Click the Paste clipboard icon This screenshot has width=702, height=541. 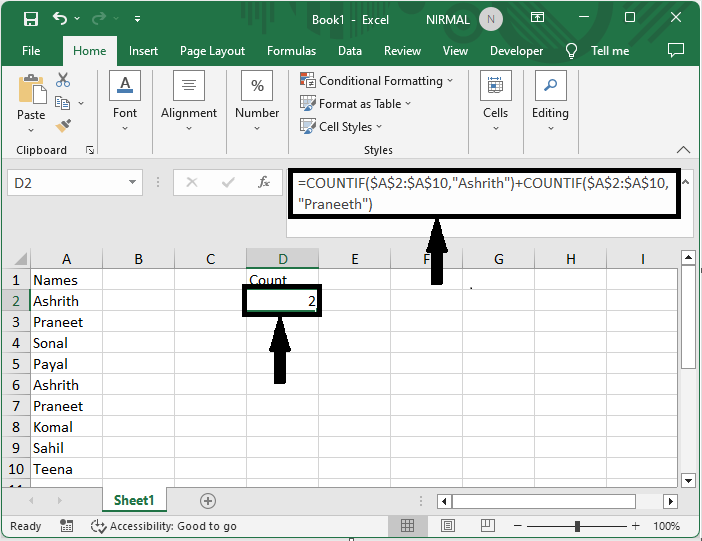coord(32,89)
